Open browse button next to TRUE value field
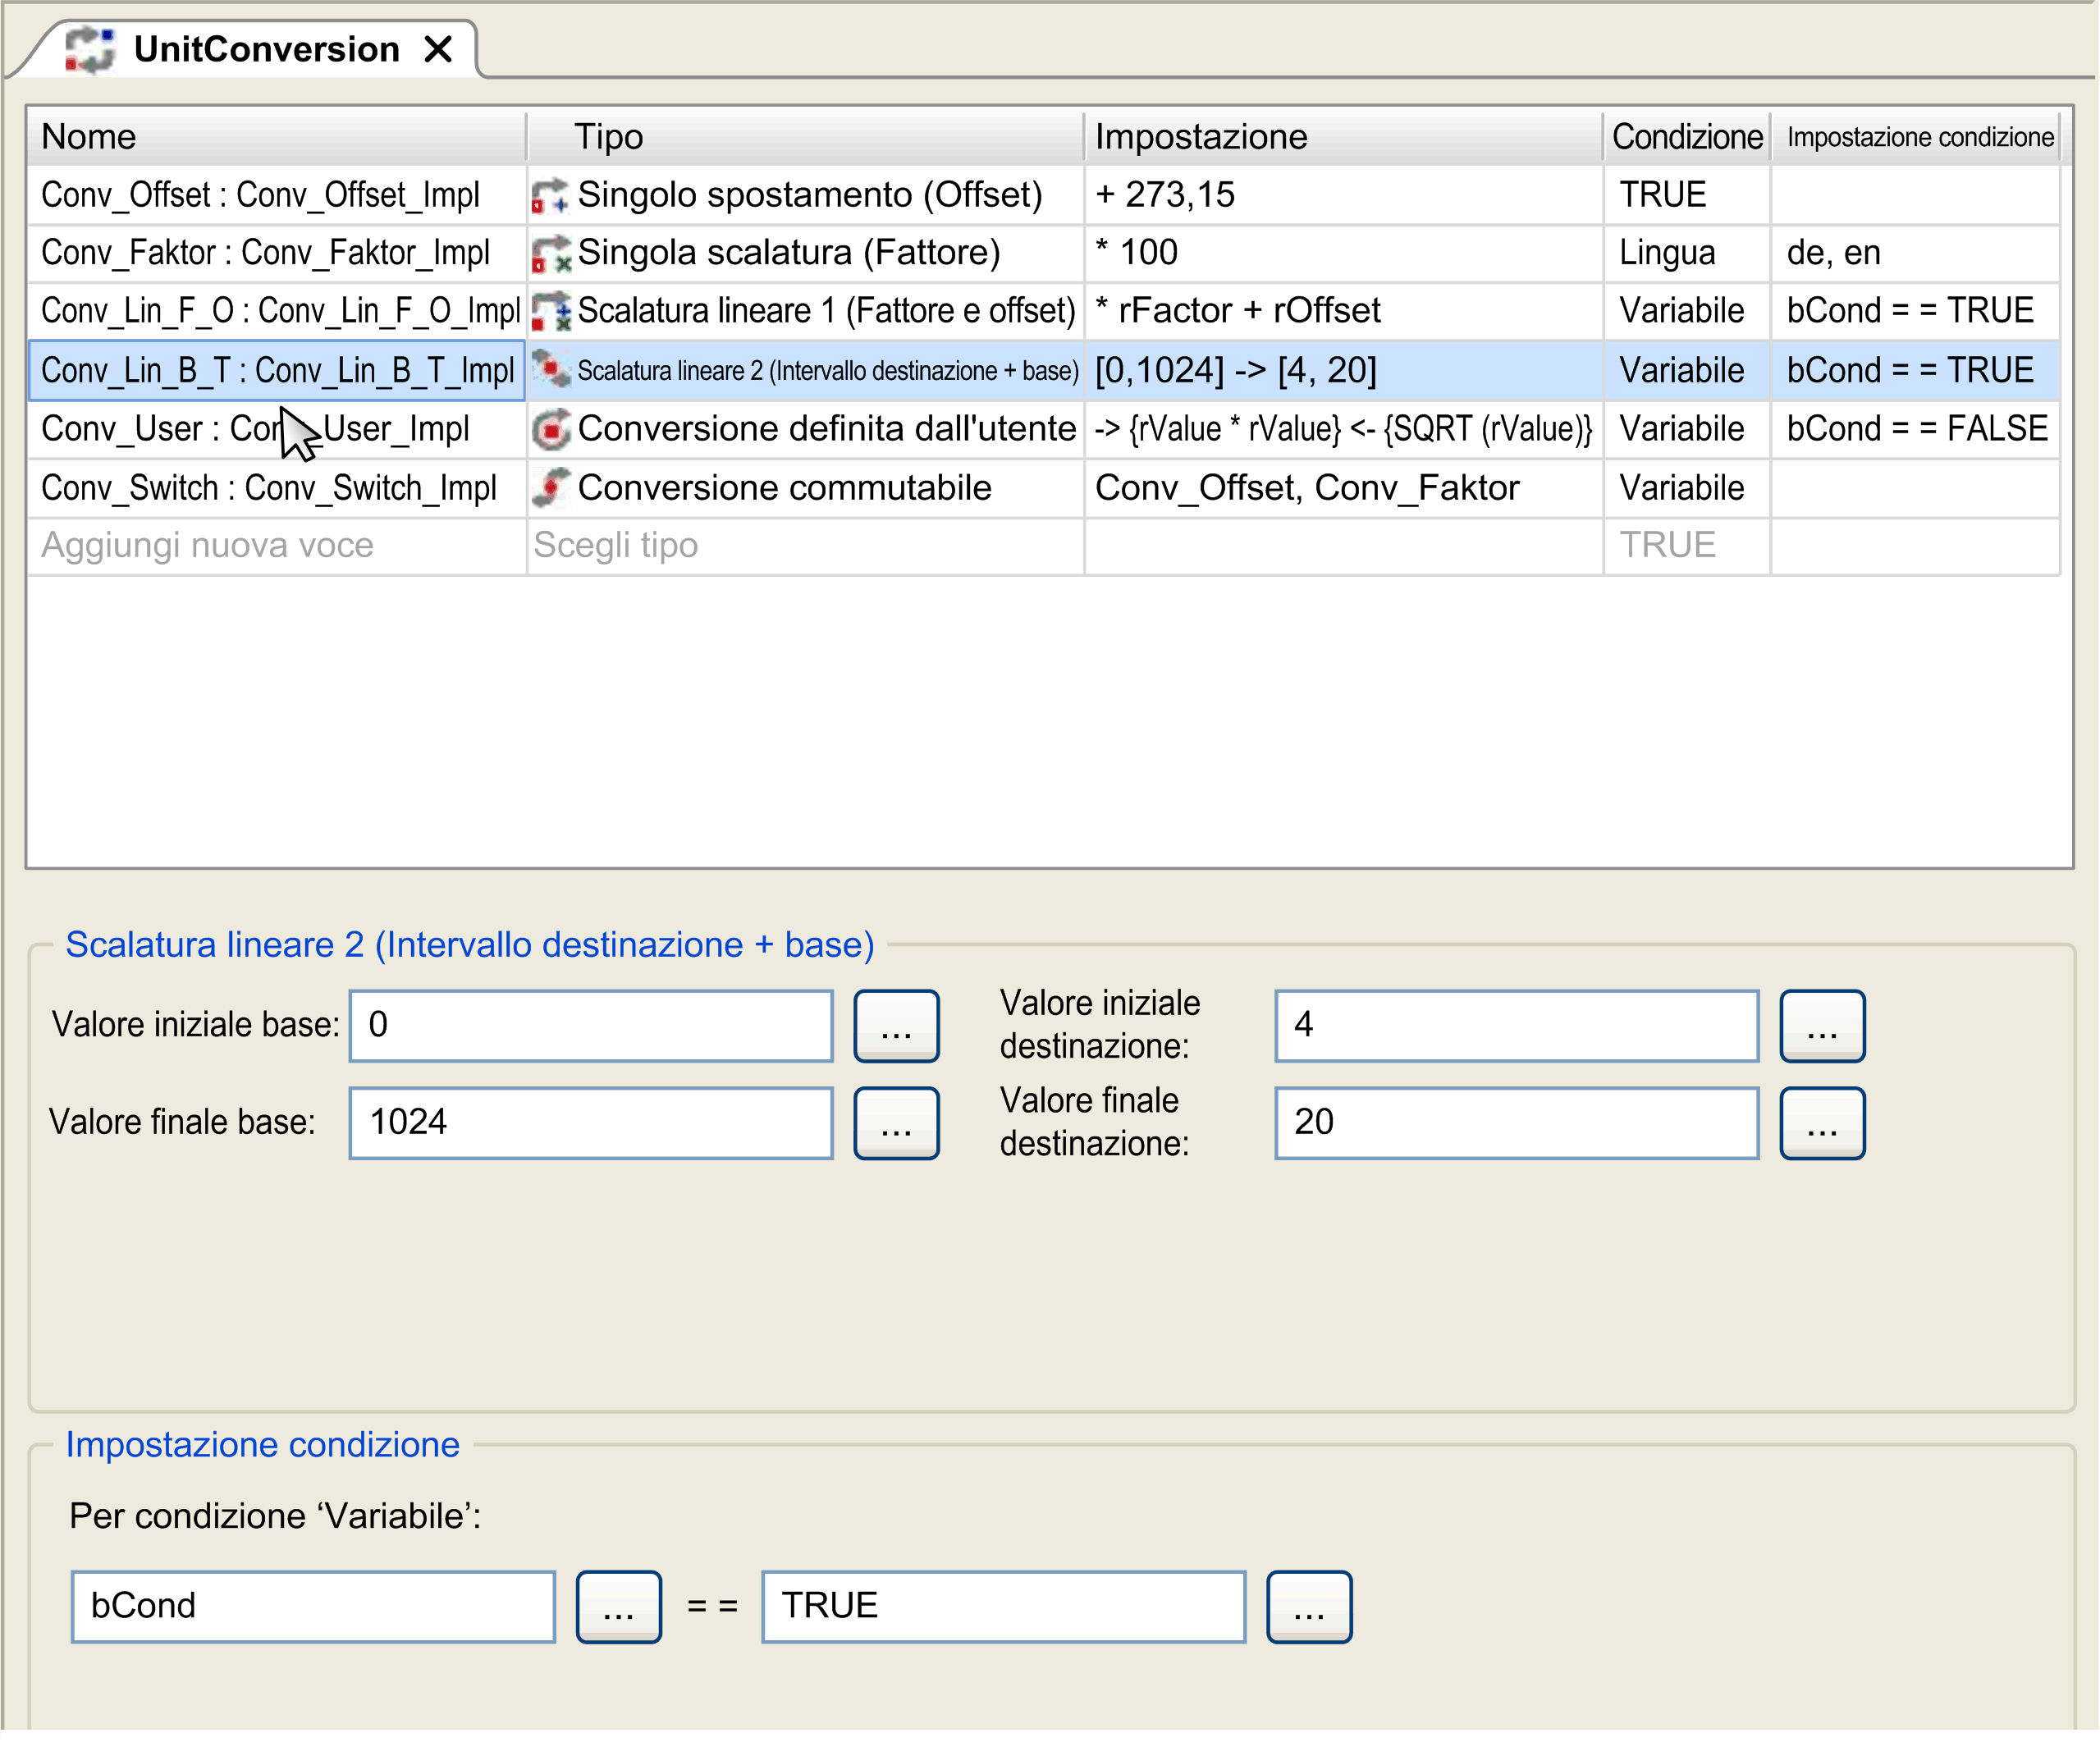The image size is (2100, 1742). (1309, 1606)
